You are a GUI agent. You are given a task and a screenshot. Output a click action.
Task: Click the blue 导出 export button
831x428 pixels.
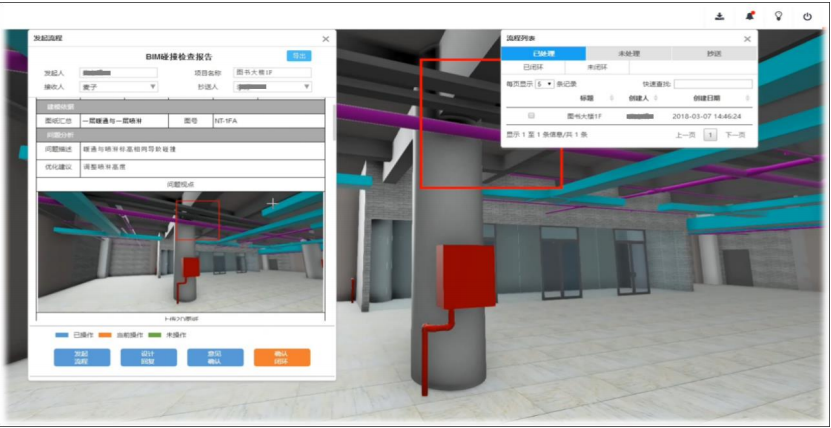point(299,56)
